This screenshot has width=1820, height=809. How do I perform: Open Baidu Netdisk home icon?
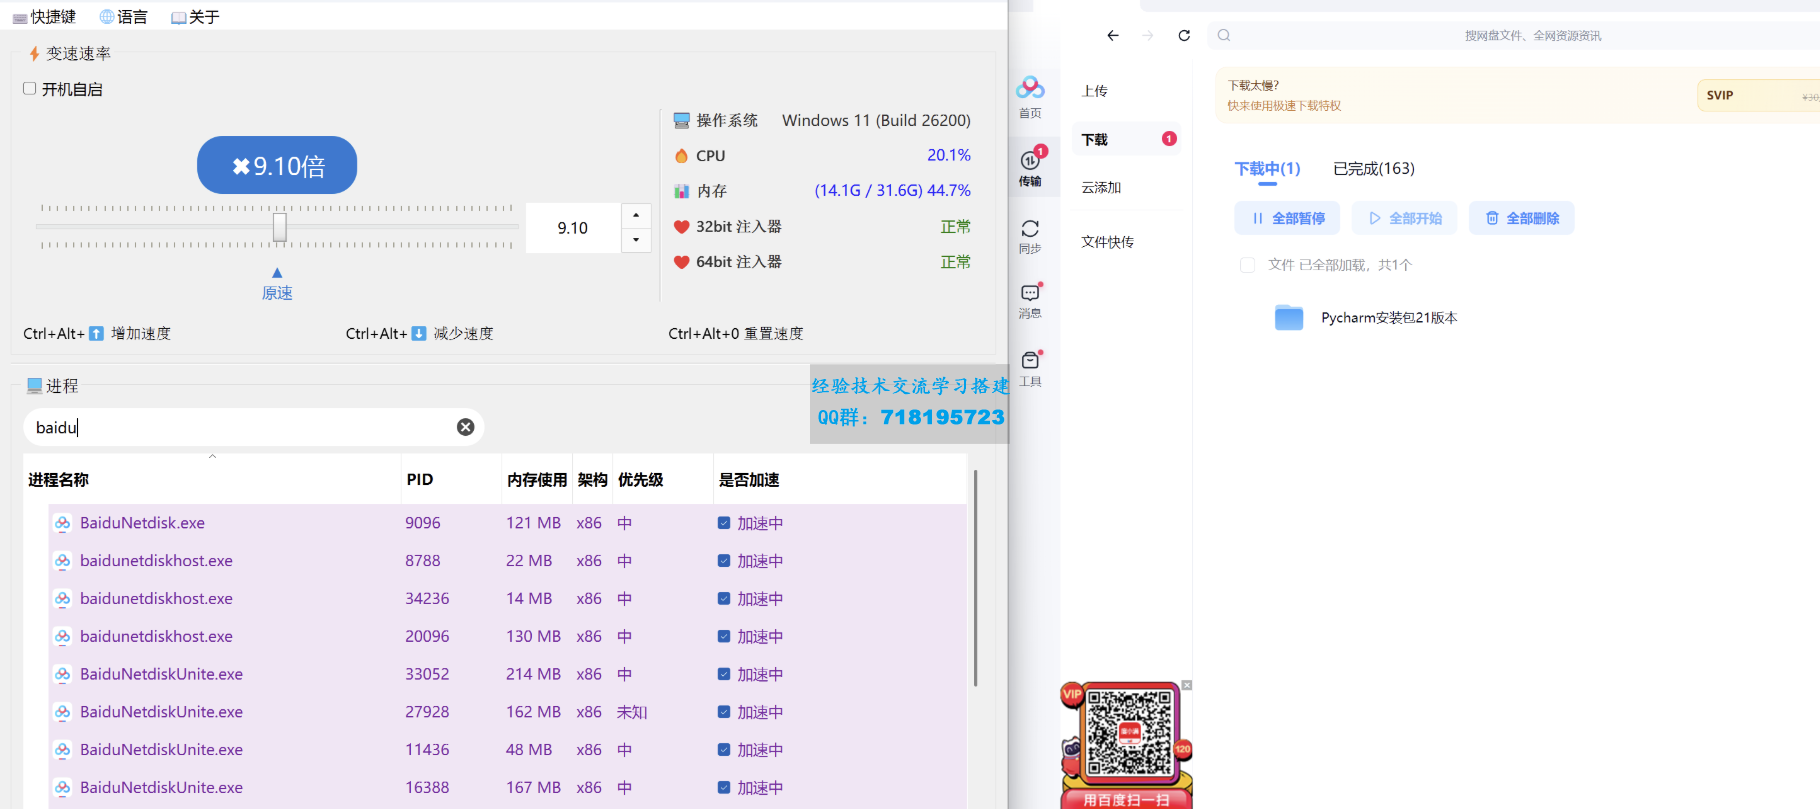tap(1030, 90)
